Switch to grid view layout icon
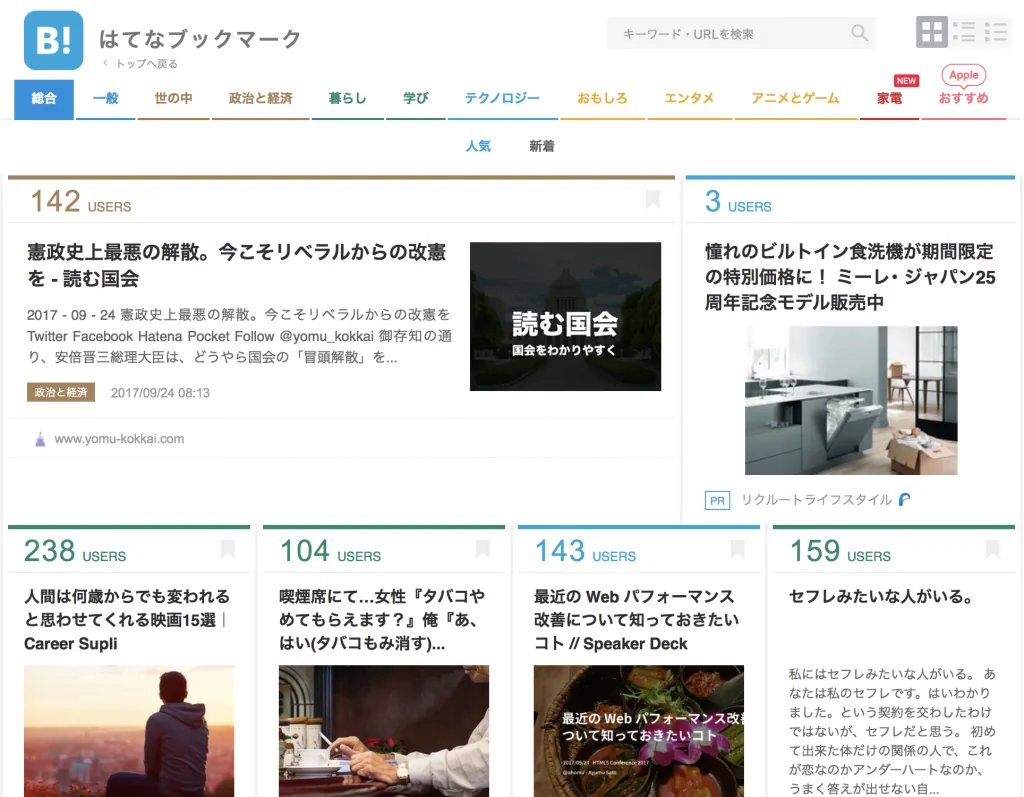 pyautogui.click(x=931, y=31)
